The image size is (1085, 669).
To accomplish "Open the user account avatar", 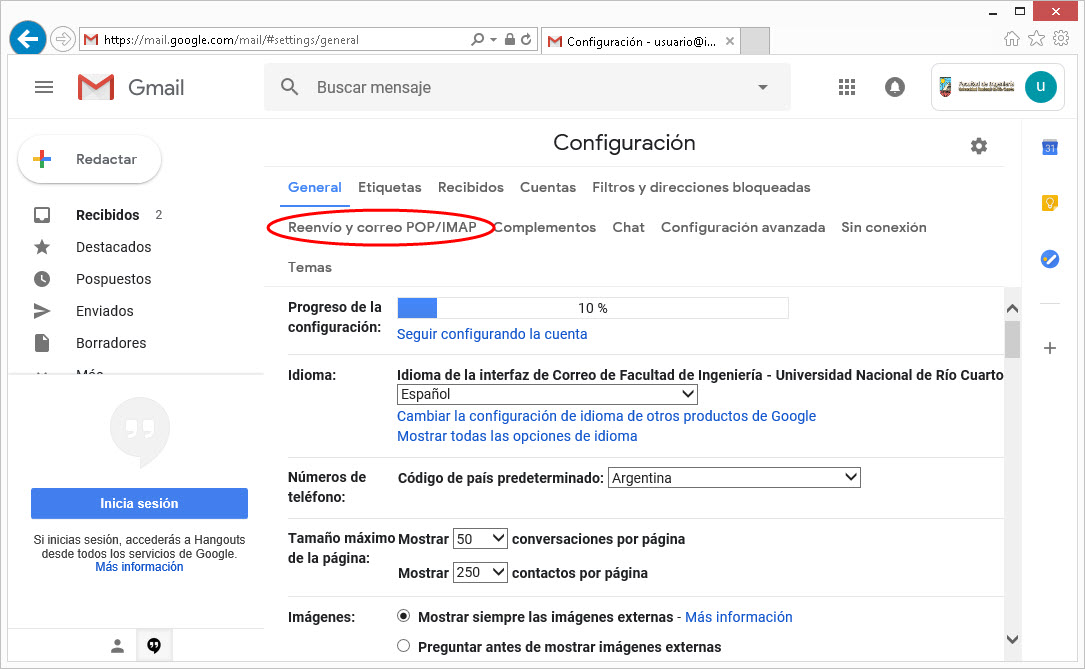I will click(x=1040, y=87).
